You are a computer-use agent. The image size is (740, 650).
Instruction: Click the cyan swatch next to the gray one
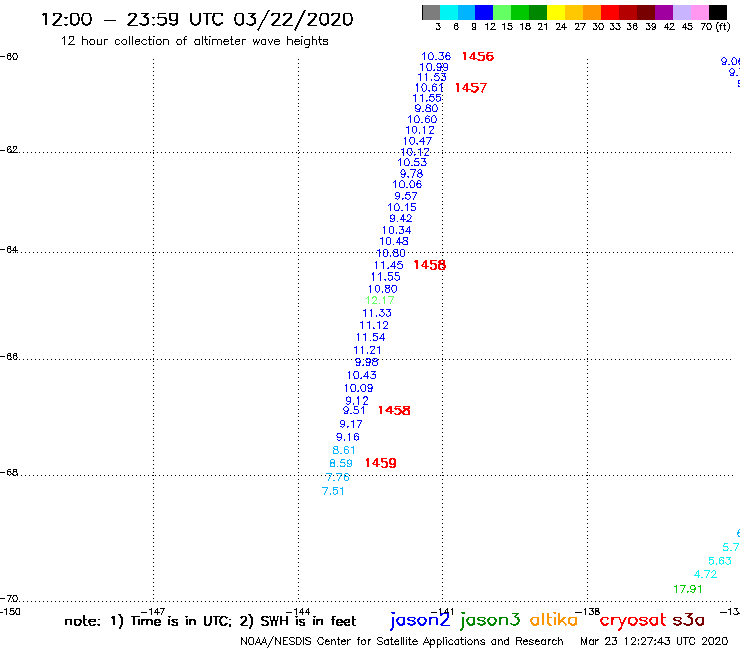pos(449,12)
